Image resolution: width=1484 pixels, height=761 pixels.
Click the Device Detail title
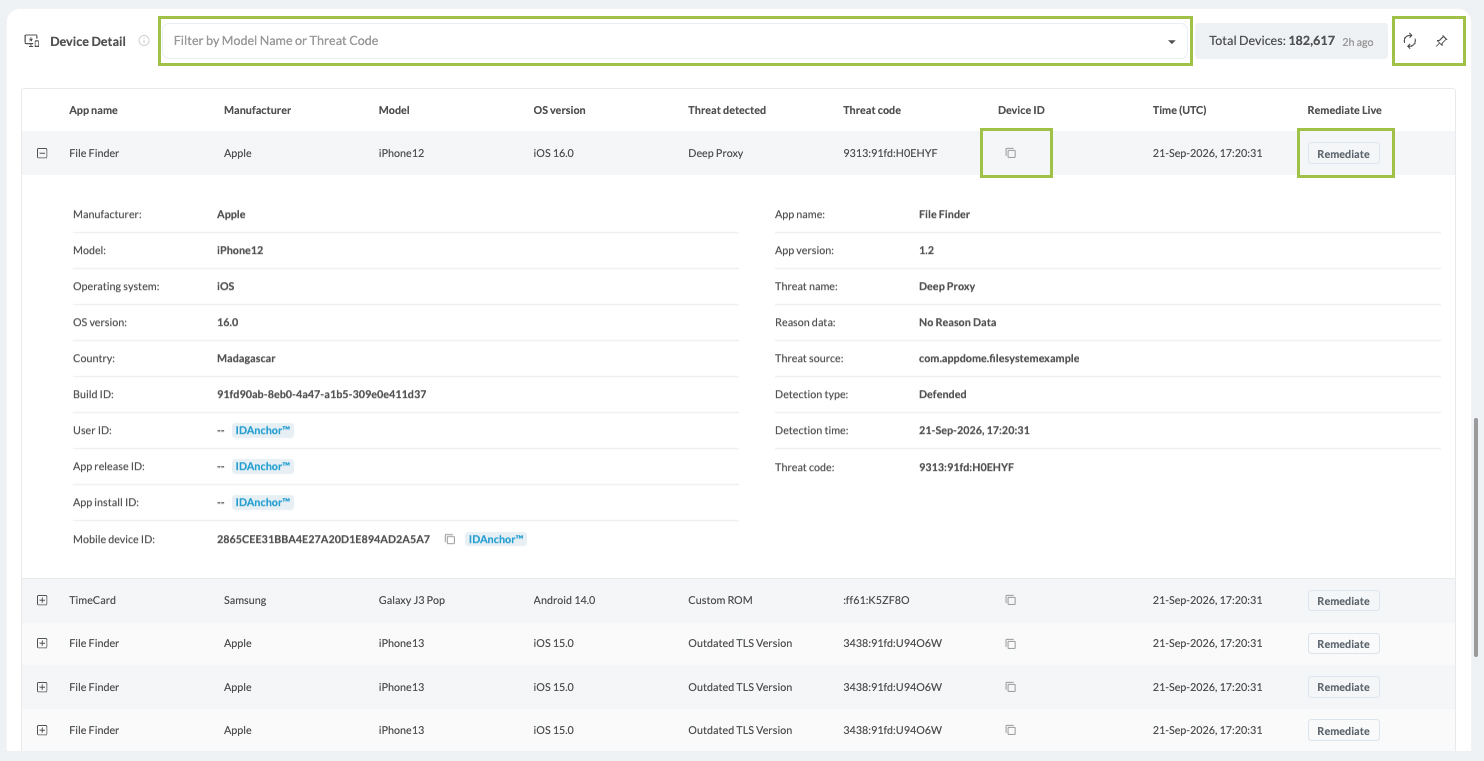coord(88,41)
